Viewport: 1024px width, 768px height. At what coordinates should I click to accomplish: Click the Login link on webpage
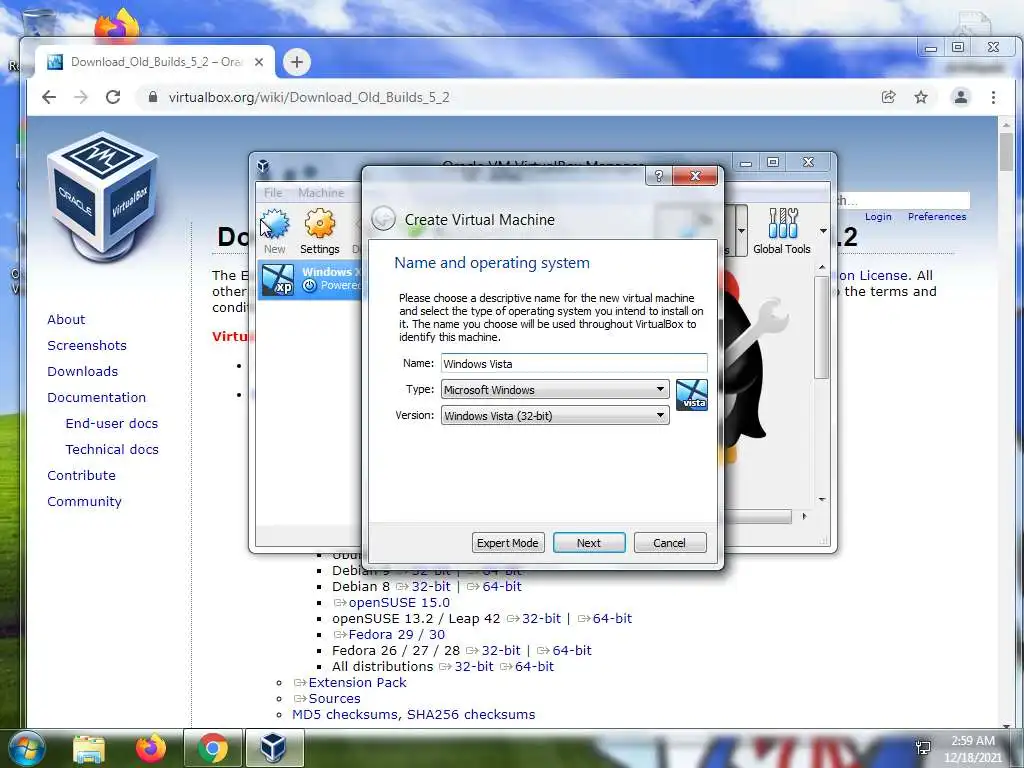[878, 217]
